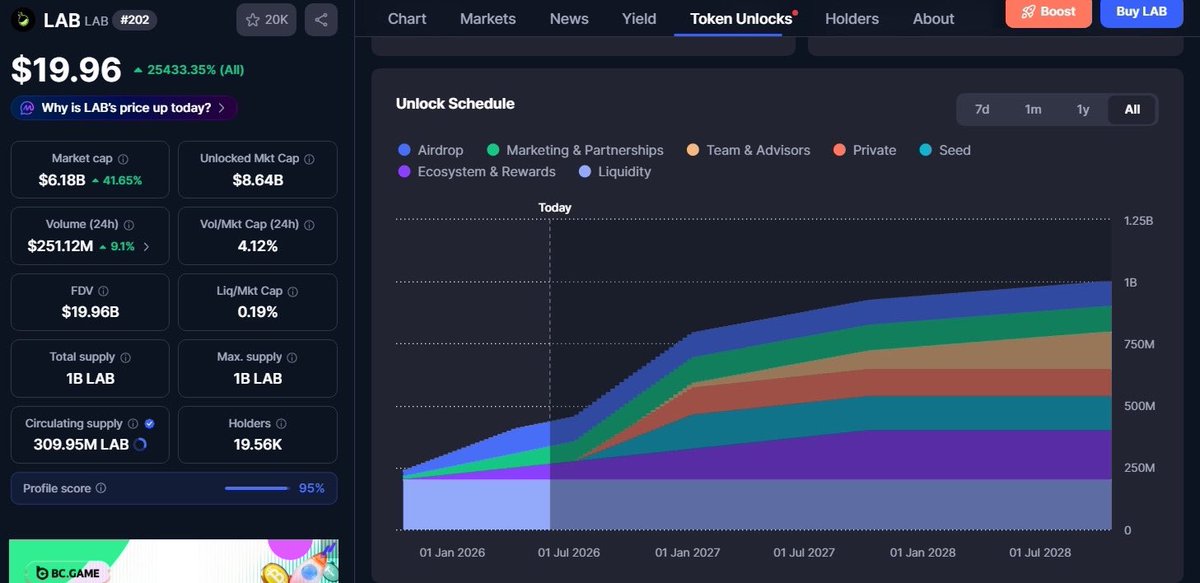
Task: Select the All range option
Action: point(1132,109)
